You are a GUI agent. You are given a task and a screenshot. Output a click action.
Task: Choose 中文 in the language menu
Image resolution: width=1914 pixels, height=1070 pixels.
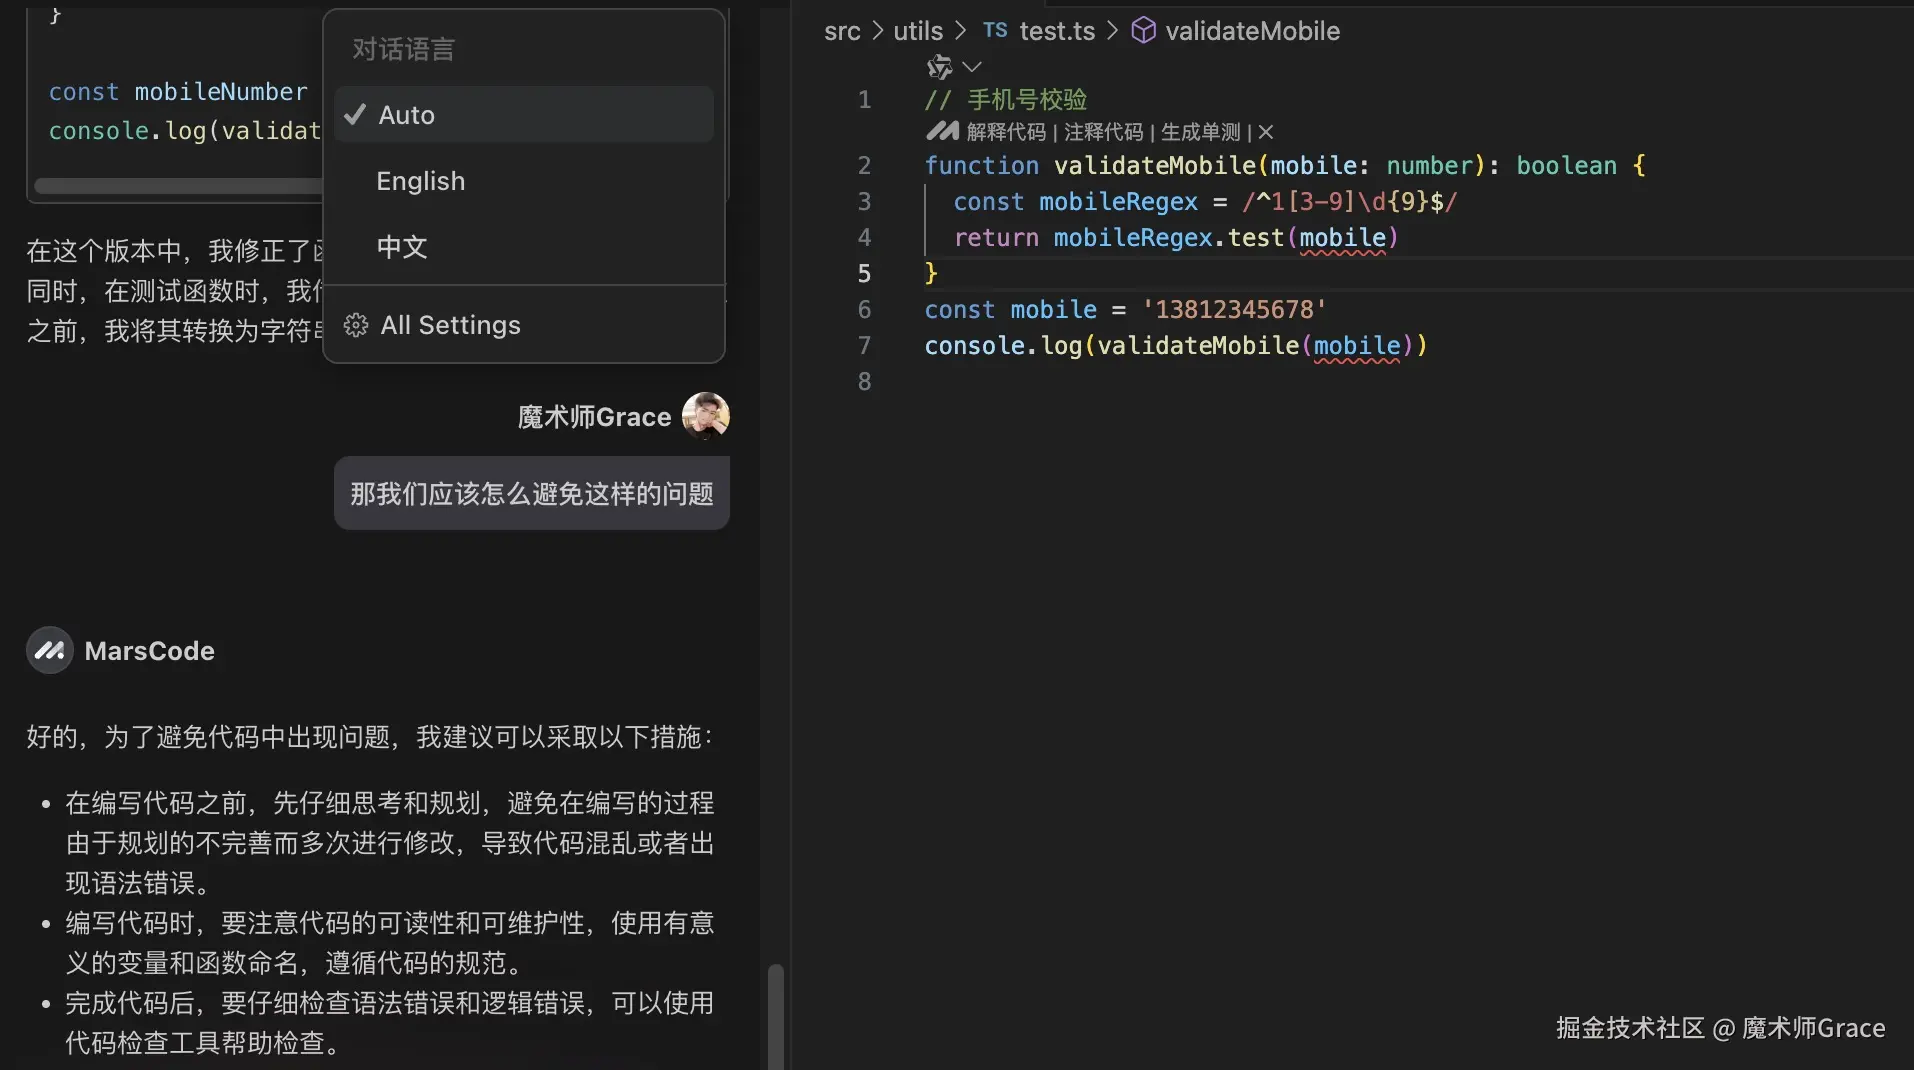pos(524,247)
